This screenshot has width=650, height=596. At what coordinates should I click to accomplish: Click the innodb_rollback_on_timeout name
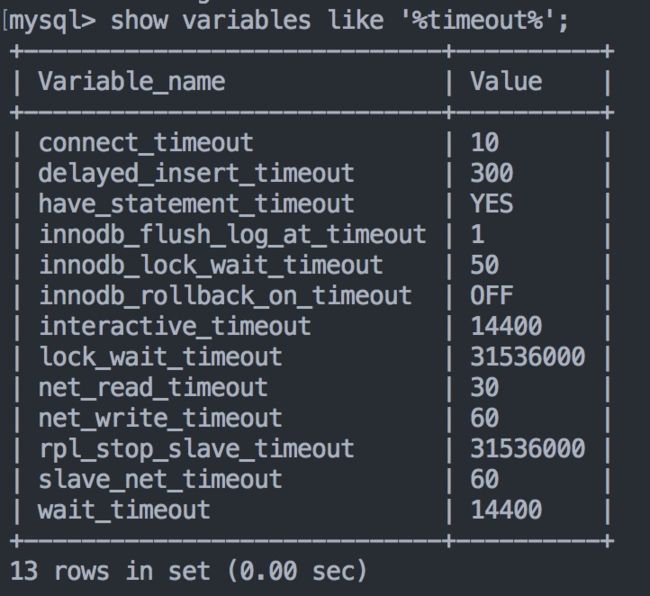point(226,296)
